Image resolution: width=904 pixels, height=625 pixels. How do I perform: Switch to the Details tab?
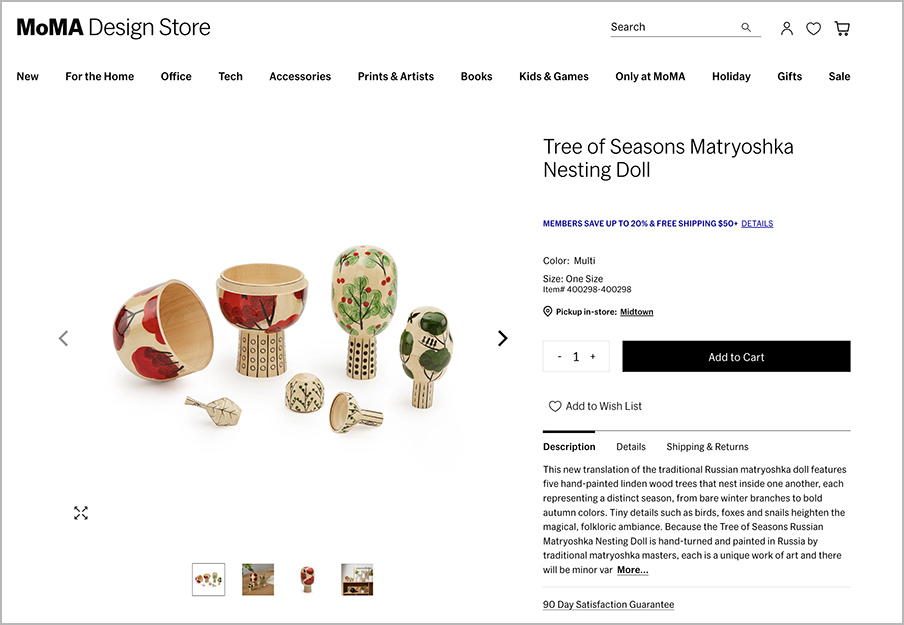pos(631,447)
